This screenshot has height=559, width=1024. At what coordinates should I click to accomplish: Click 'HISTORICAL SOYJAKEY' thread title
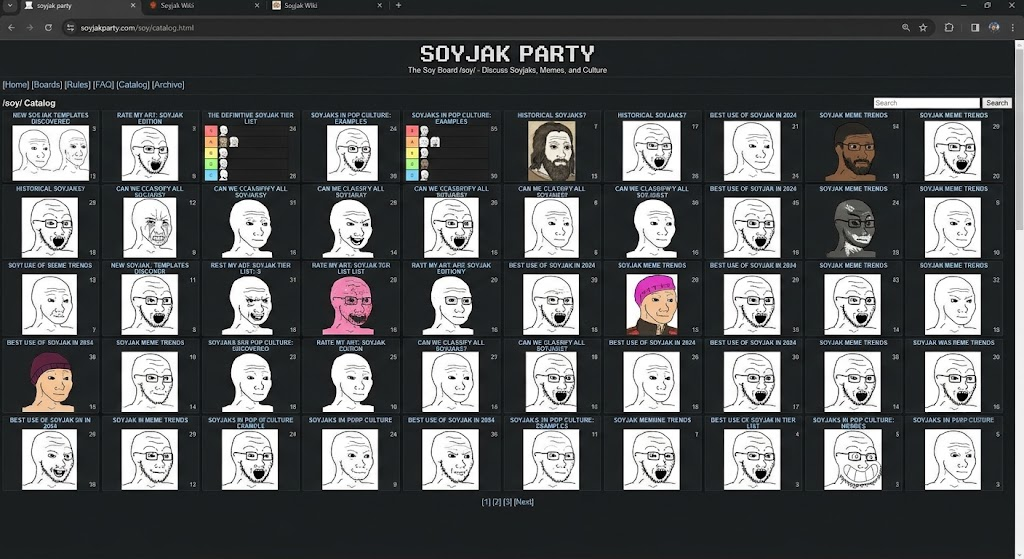[x=50, y=189]
